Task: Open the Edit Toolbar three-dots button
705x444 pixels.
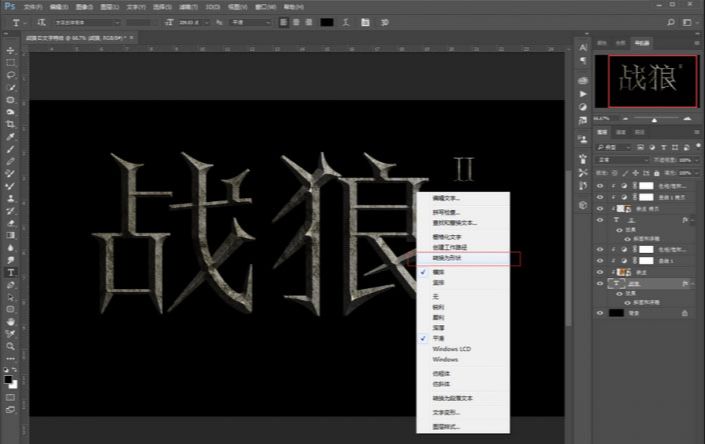Action: [x=10, y=359]
